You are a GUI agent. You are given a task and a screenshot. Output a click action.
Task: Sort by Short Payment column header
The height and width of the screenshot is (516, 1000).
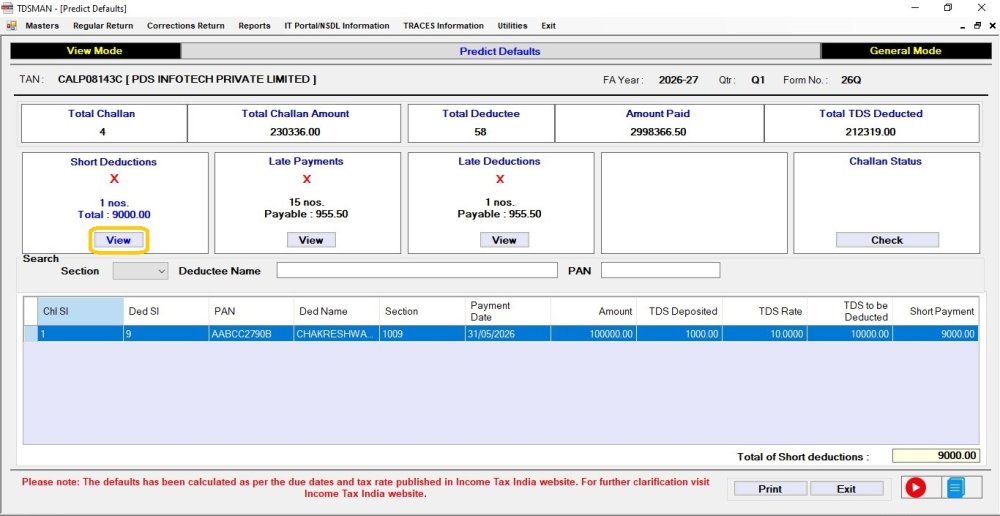pyautogui.click(x=935, y=311)
